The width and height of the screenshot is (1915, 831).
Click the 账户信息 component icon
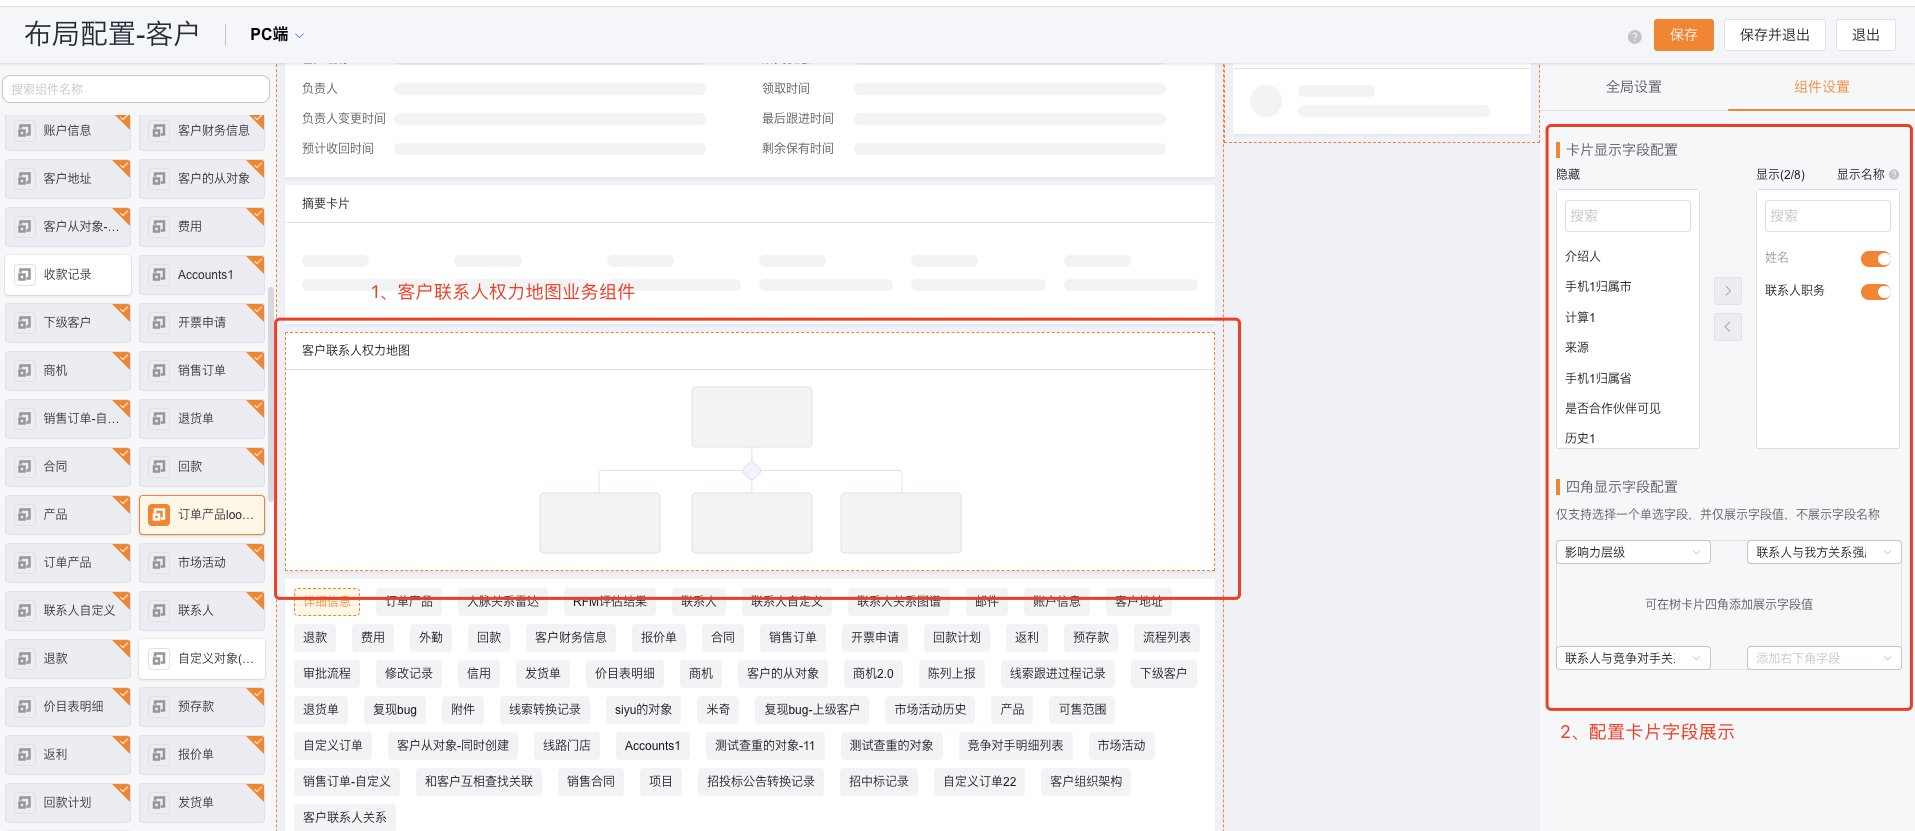pyautogui.click(x=24, y=131)
